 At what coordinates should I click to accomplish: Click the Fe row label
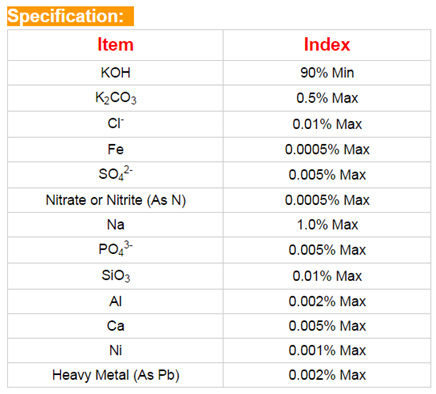pyautogui.click(x=115, y=149)
